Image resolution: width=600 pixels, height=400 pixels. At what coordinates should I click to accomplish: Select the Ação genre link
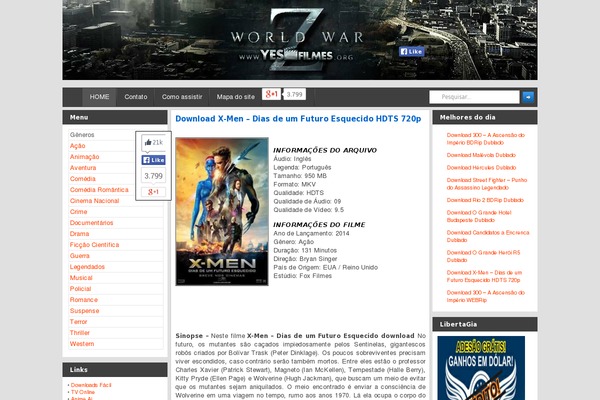click(x=78, y=146)
